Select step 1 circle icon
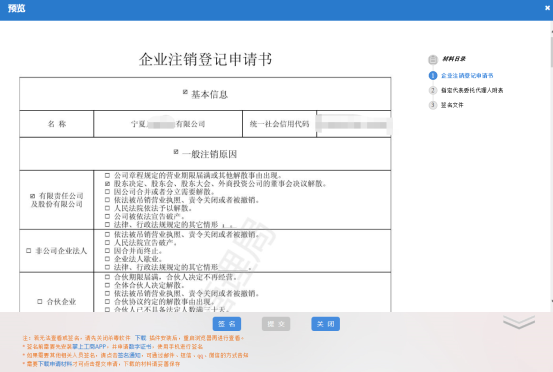 [x=433, y=75]
